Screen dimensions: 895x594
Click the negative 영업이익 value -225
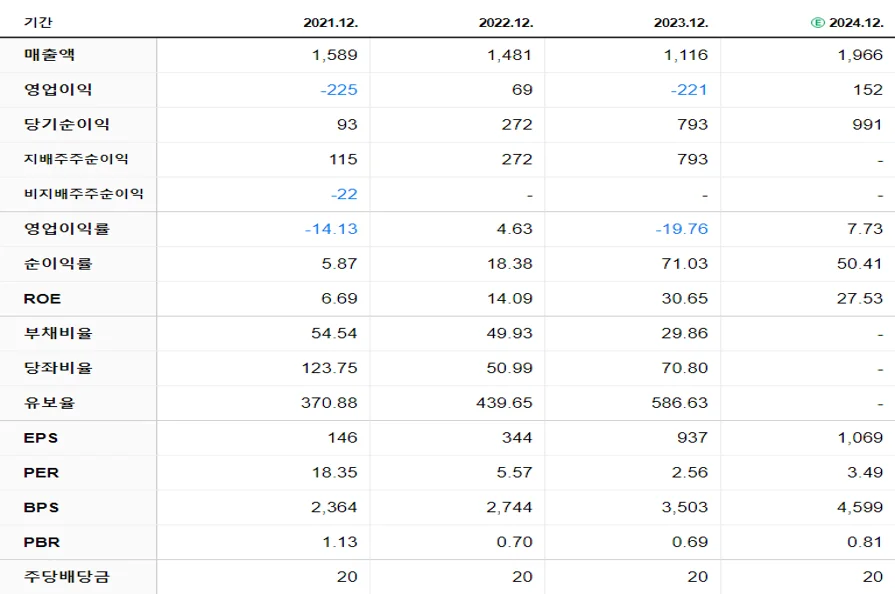pos(339,90)
